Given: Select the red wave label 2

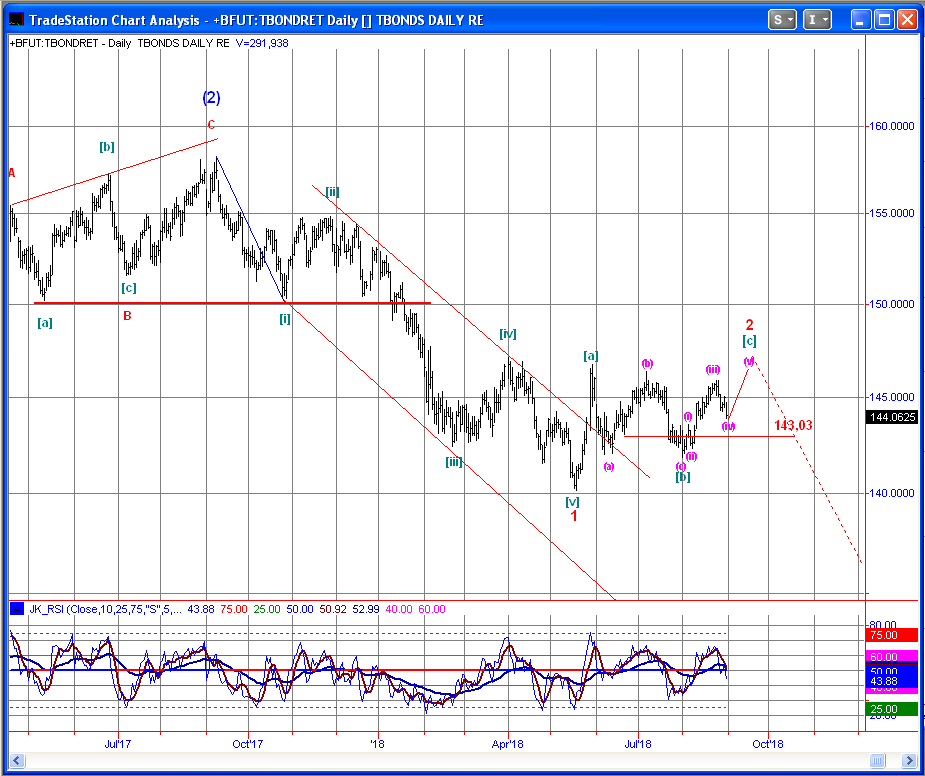Looking at the screenshot, I should (749, 325).
